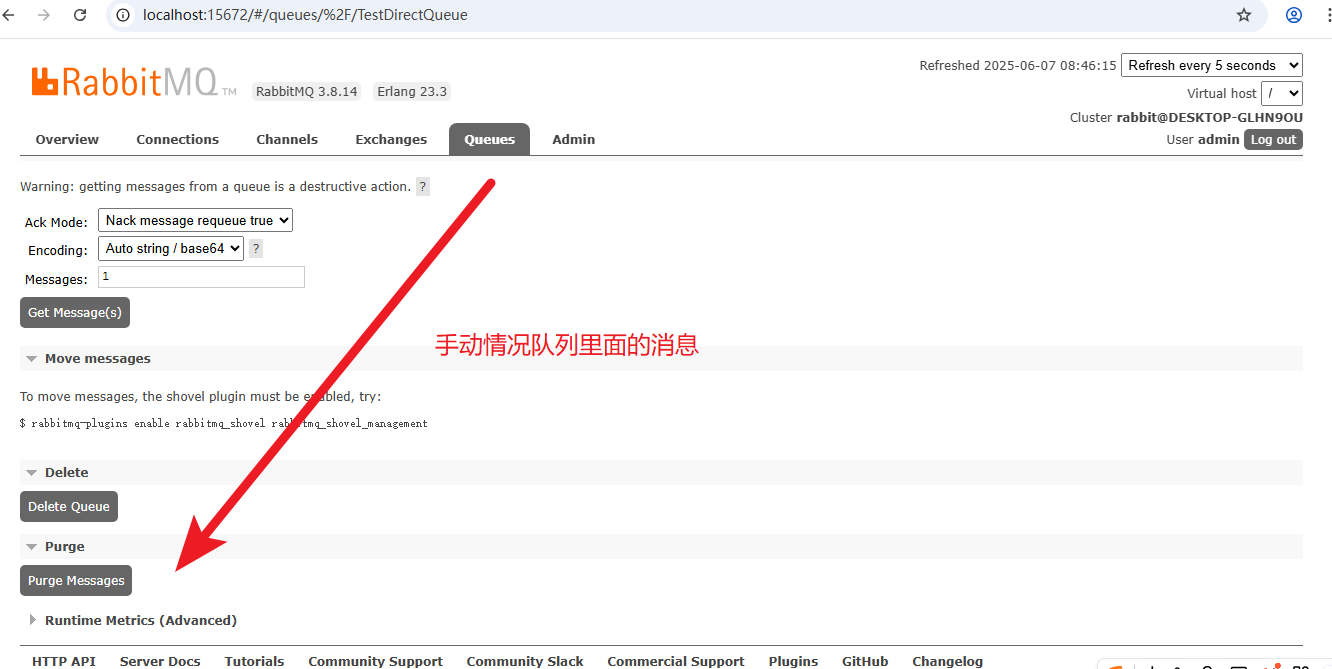Screen dimensions: 1332x669
Task: Click the Delete Queue button
Action: [69, 507]
